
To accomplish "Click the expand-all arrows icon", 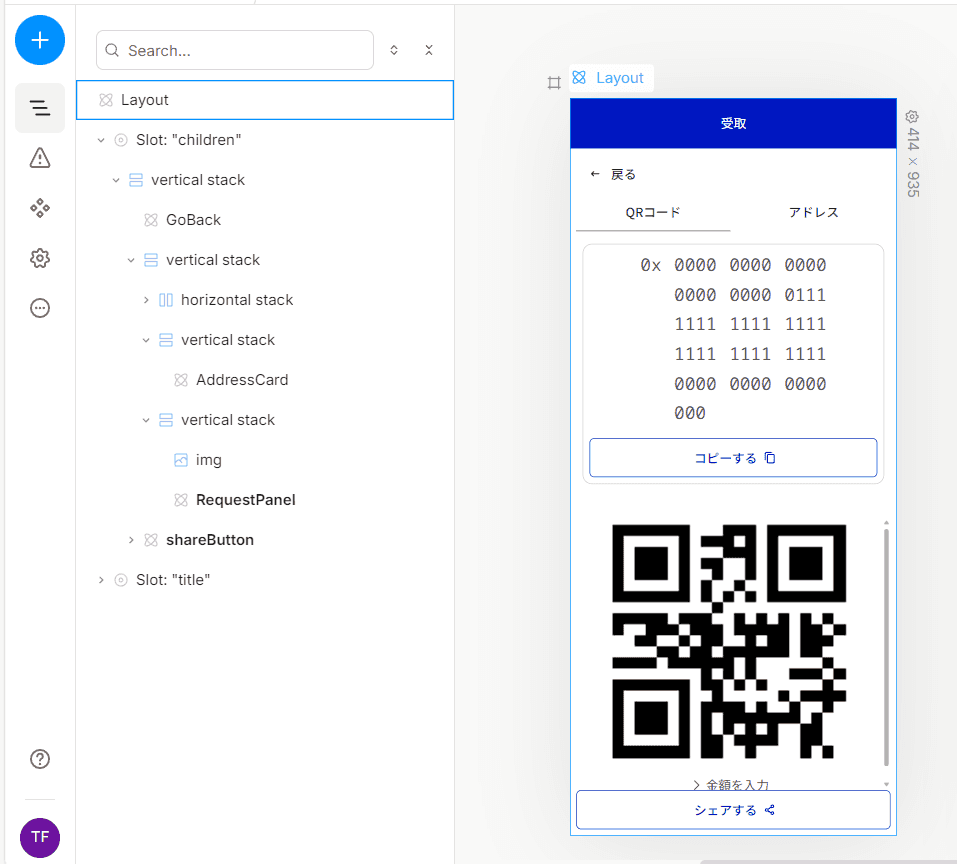I will pyautogui.click(x=394, y=50).
